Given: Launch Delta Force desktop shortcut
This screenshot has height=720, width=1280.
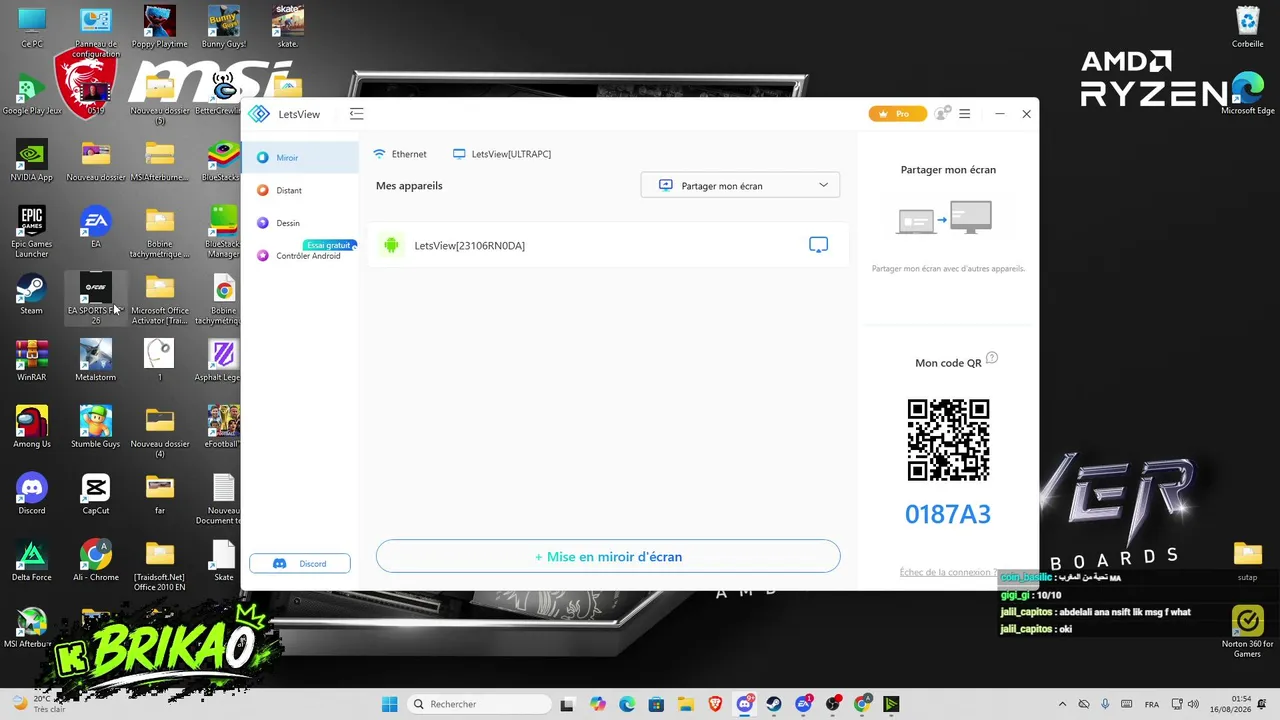Looking at the screenshot, I should [32, 561].
